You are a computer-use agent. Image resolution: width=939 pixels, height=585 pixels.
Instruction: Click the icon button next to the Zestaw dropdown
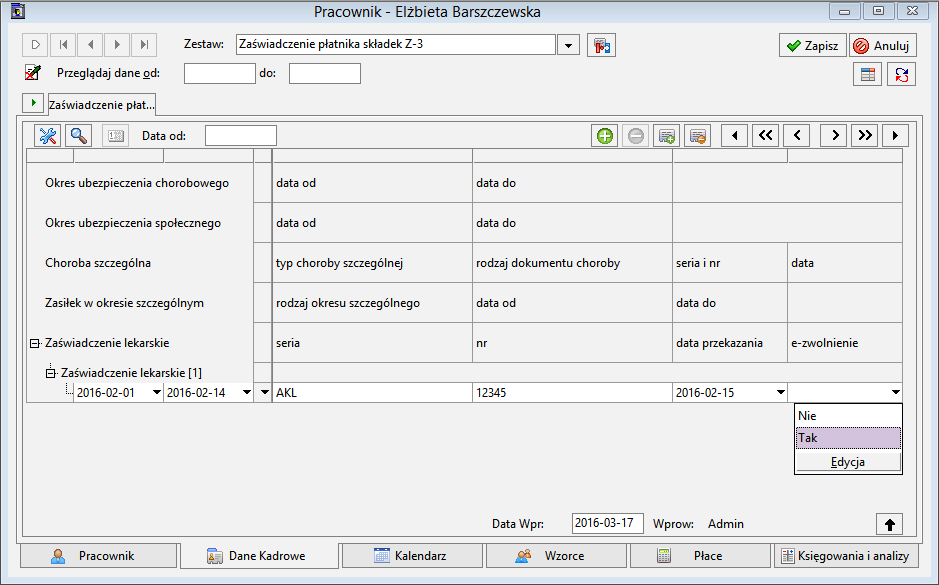pos(600,46)
